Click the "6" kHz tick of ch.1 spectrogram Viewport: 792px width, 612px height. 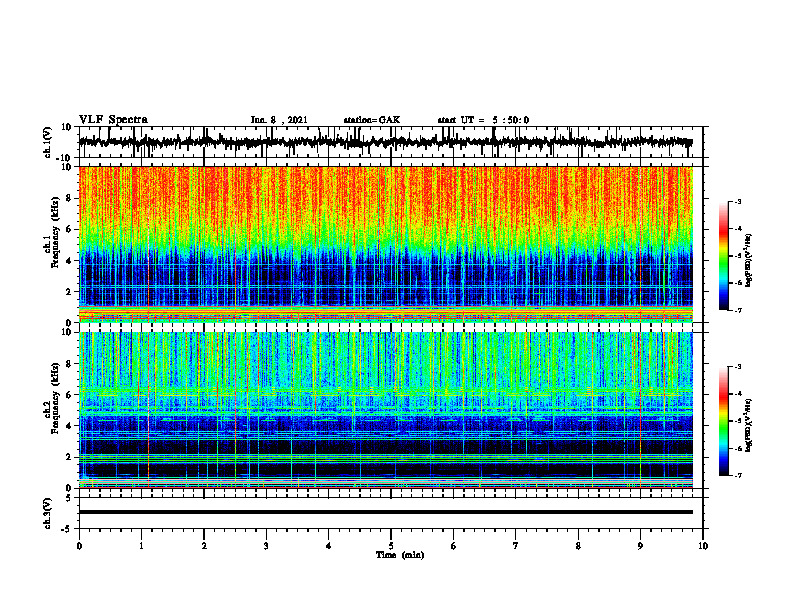70,230
